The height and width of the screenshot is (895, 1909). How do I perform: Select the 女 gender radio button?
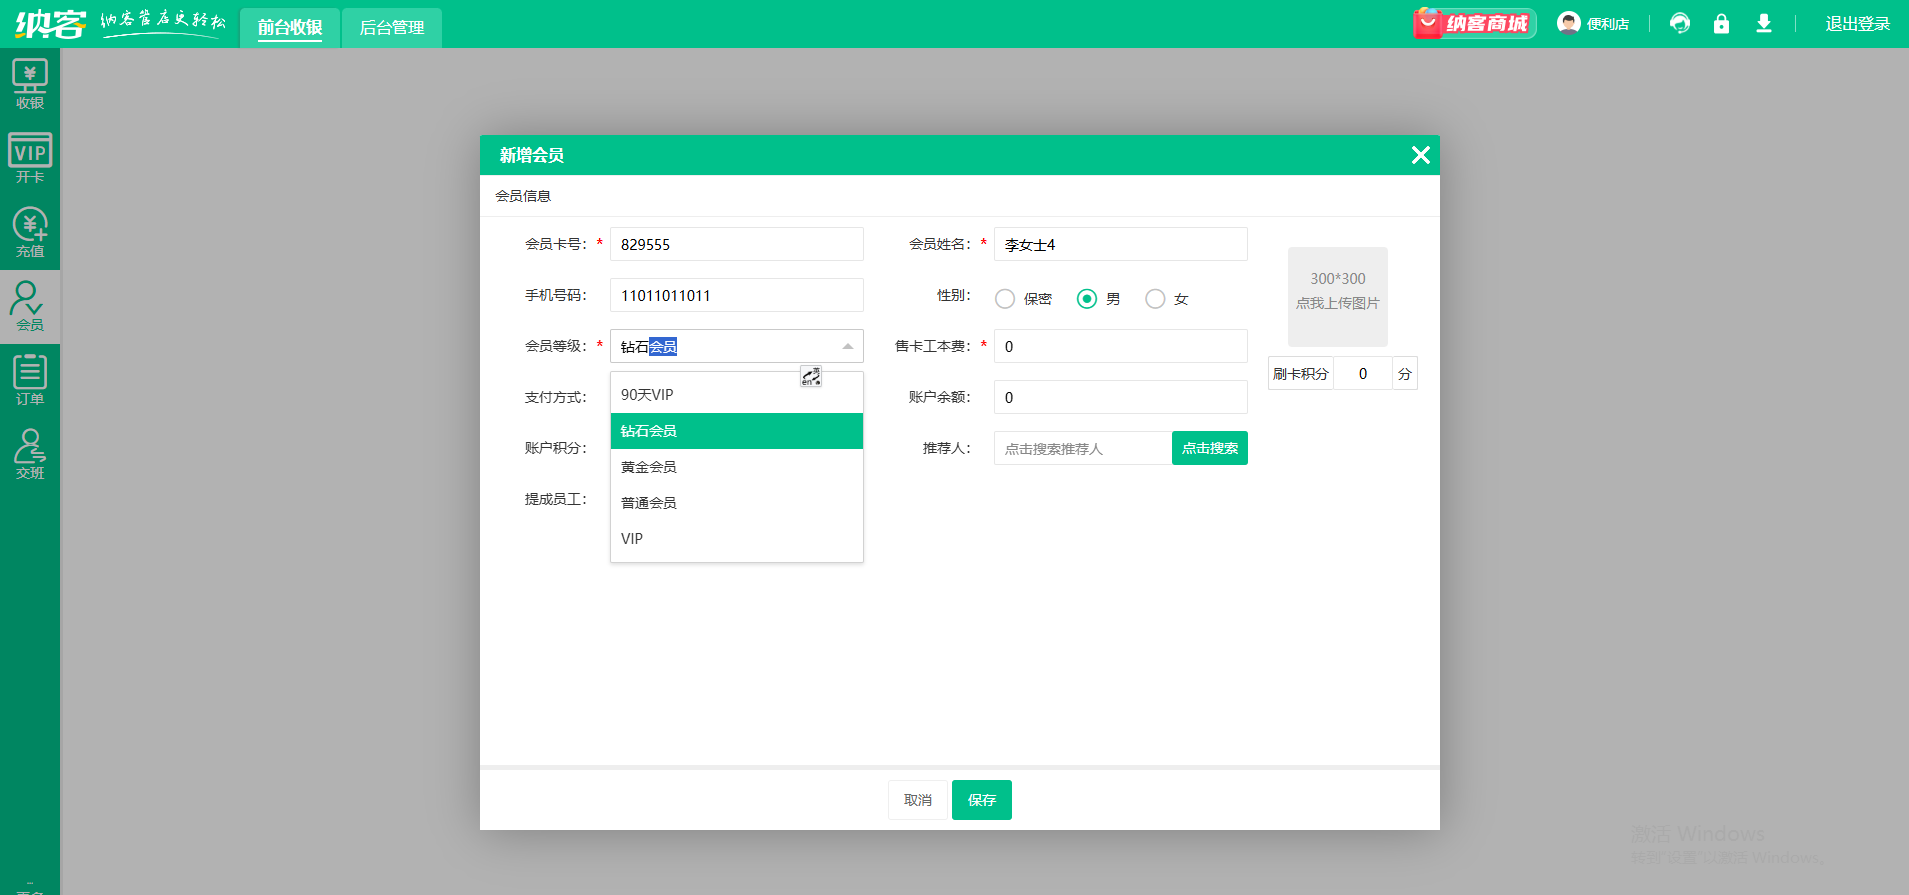click(x=1155, y=299)
